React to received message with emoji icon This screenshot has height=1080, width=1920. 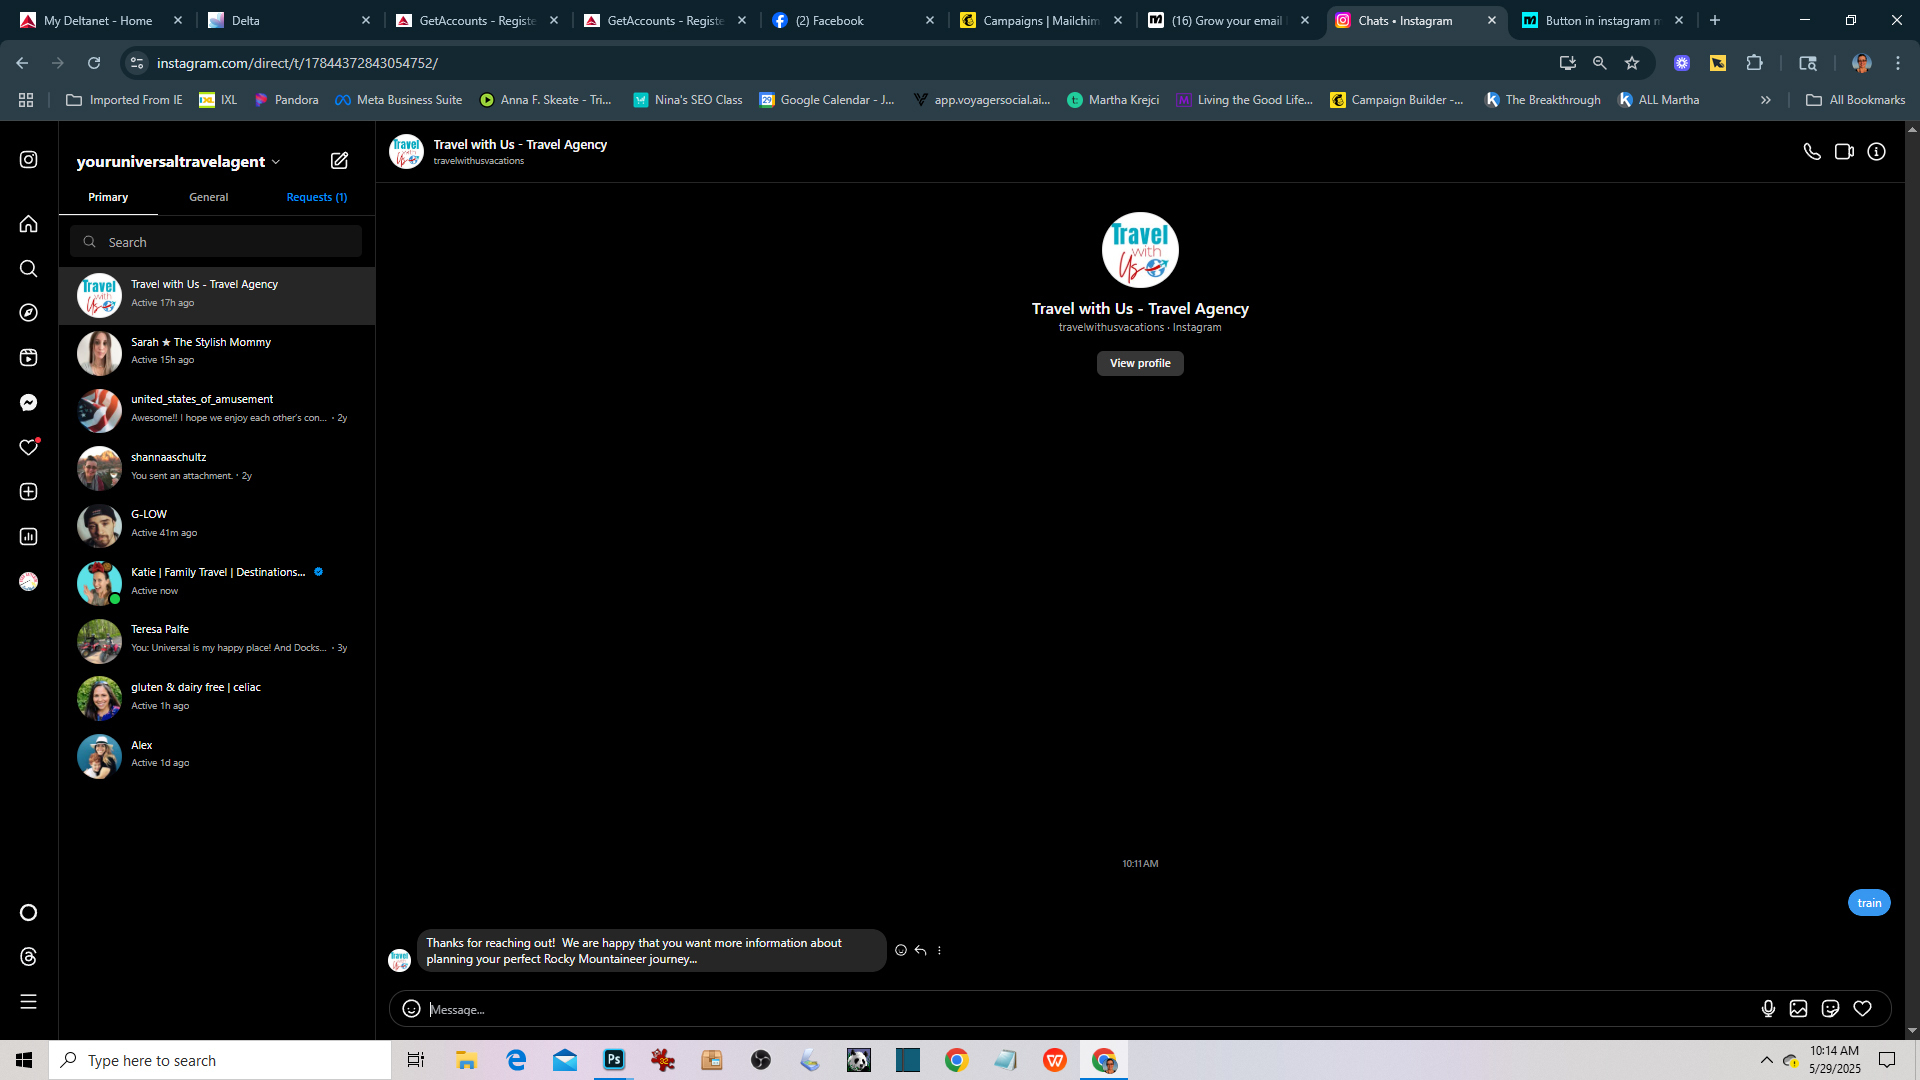(901, 951)
